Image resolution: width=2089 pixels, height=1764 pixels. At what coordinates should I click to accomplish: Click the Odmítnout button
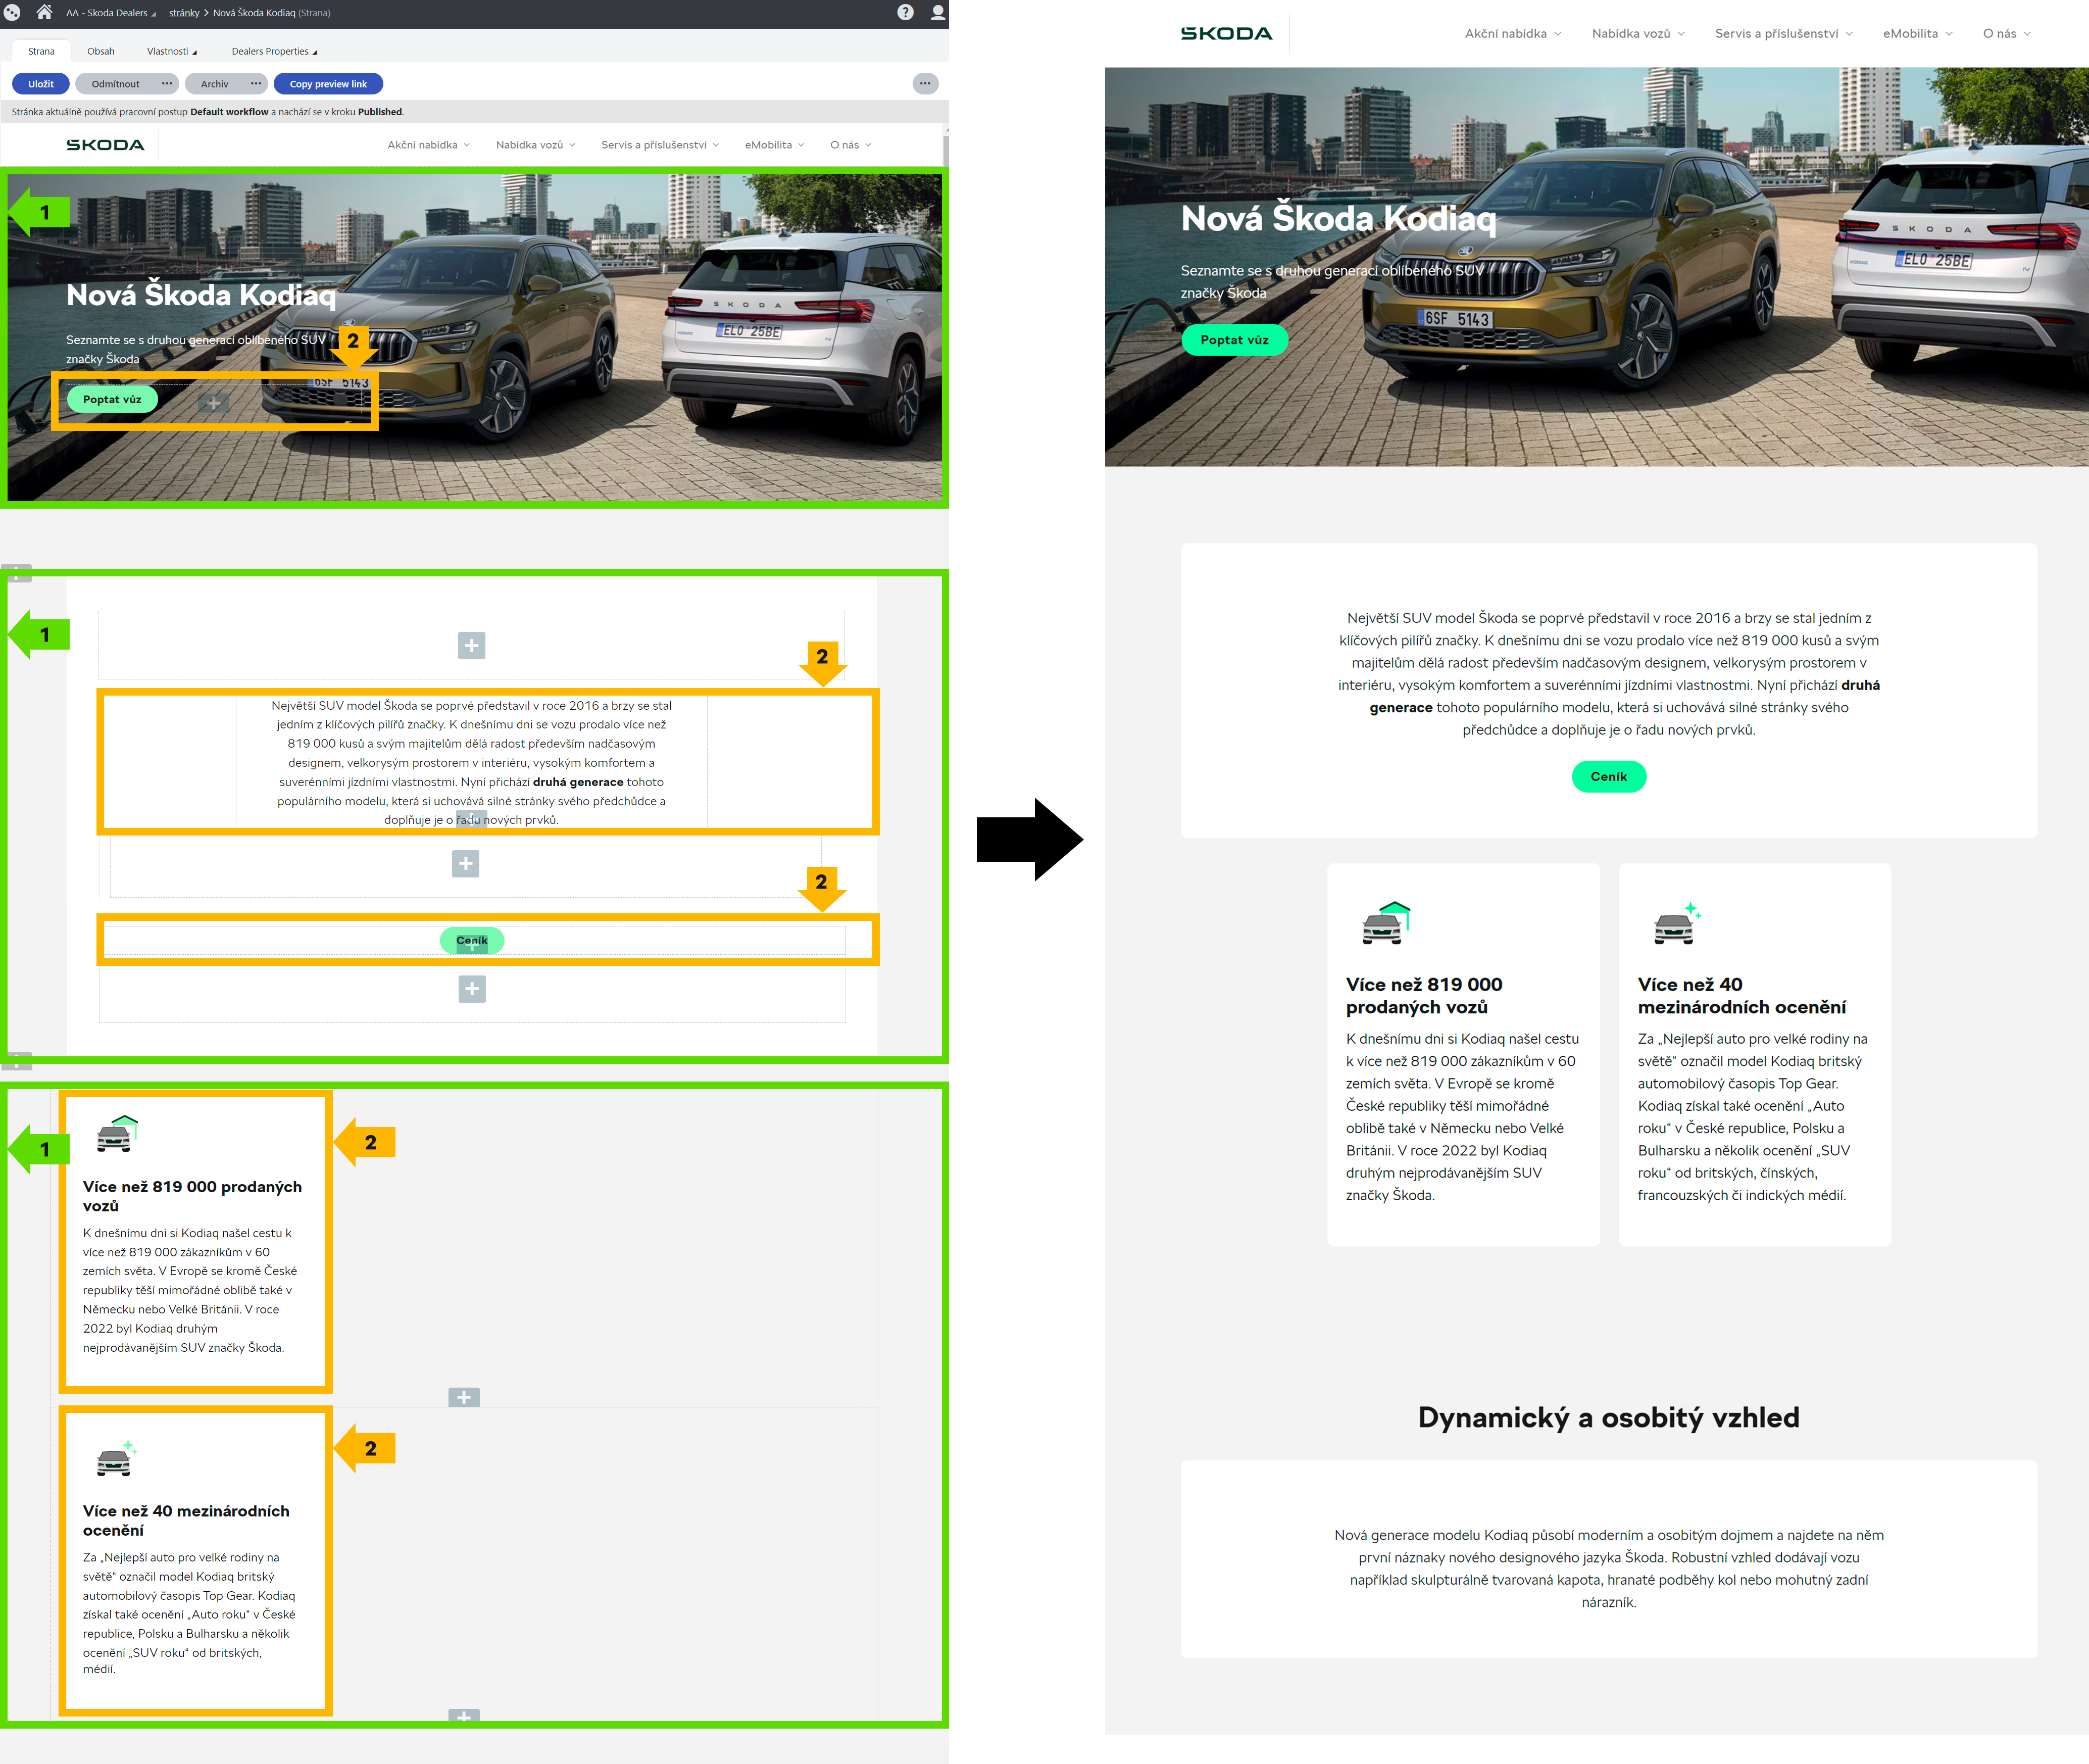(x=116, y=84)
